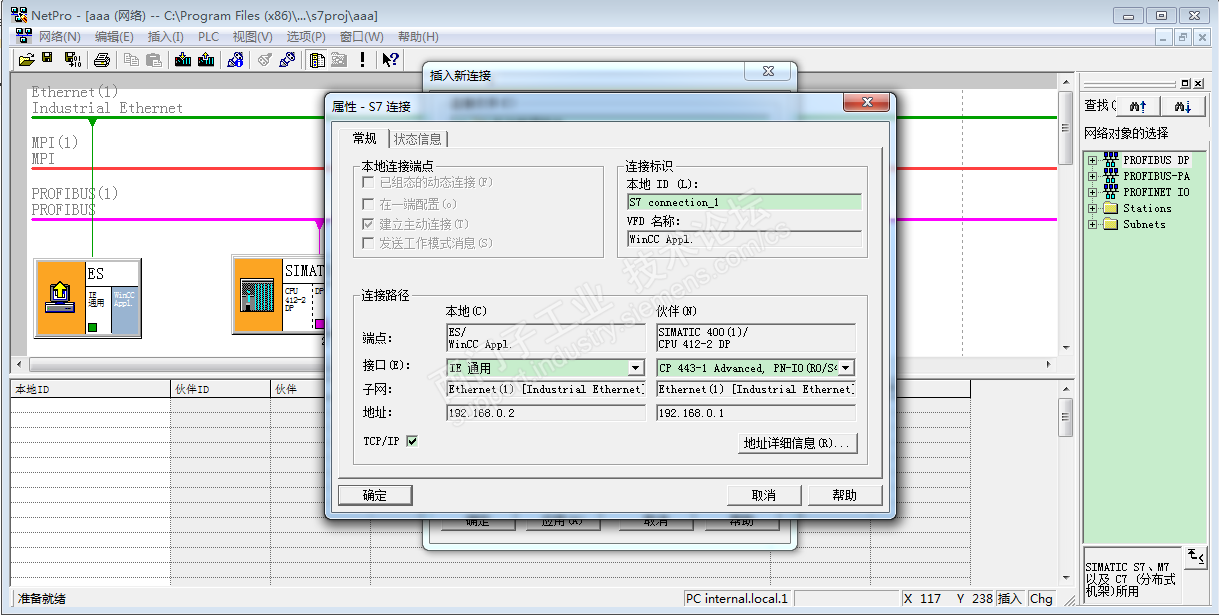
Task: Select the 常规 tab
Action: point(364,138)
